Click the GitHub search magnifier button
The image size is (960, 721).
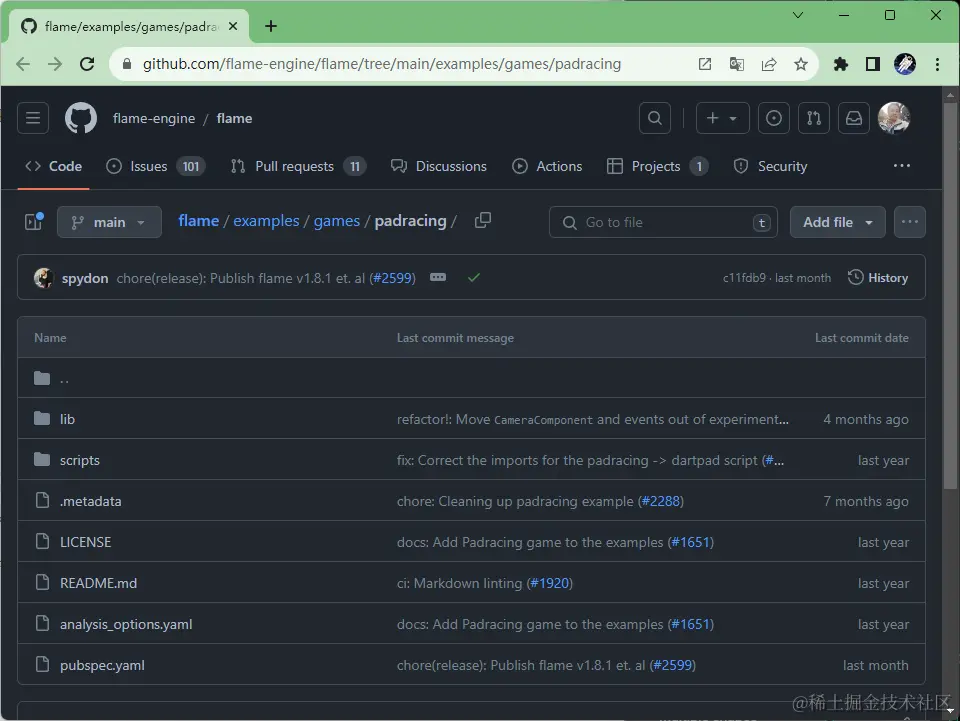click(654, 118)
